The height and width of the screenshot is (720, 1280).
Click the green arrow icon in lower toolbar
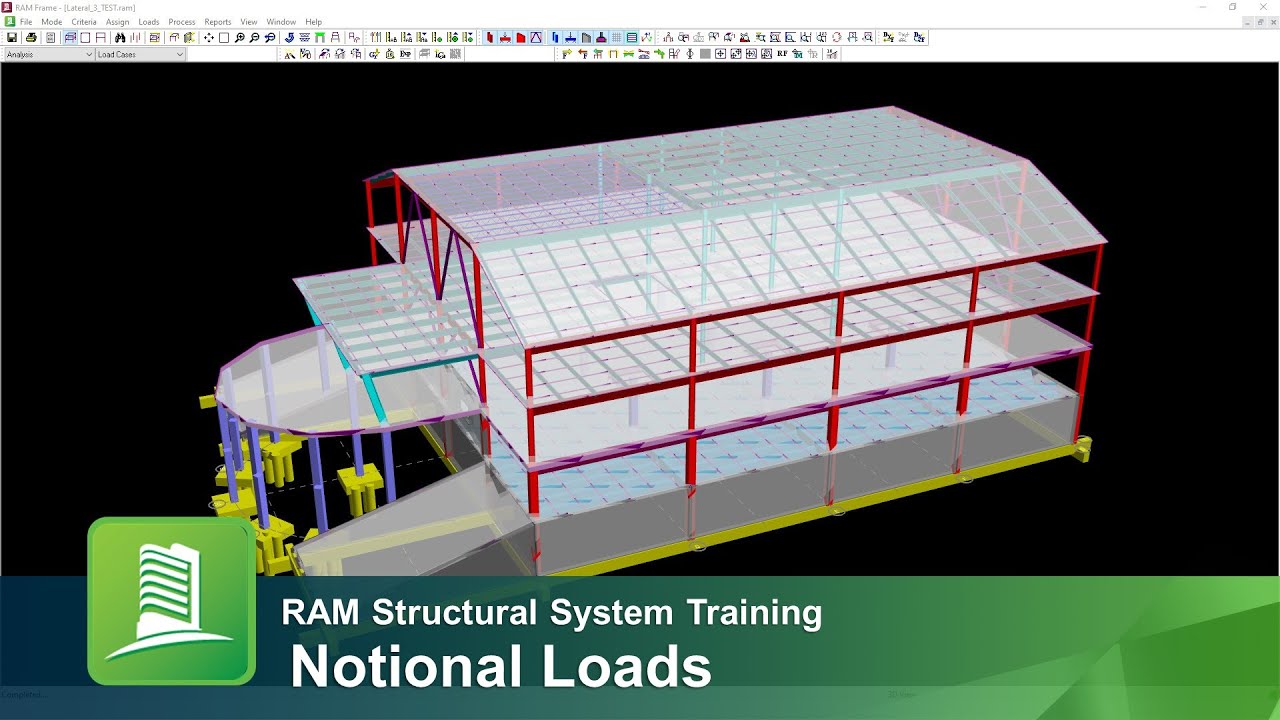click(x=660, y=54)
